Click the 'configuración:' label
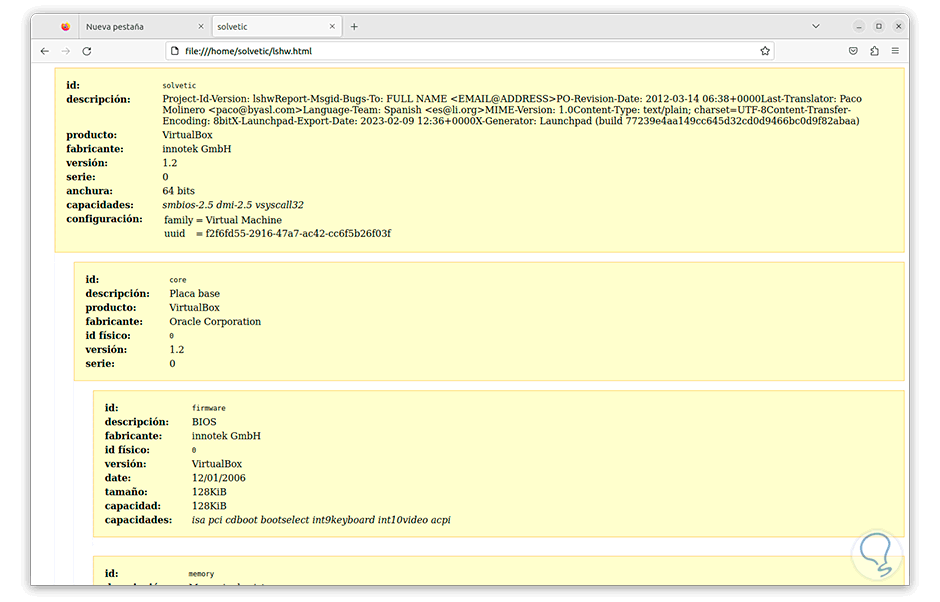Viewport: 940px width, 602px height. (104, 219)
